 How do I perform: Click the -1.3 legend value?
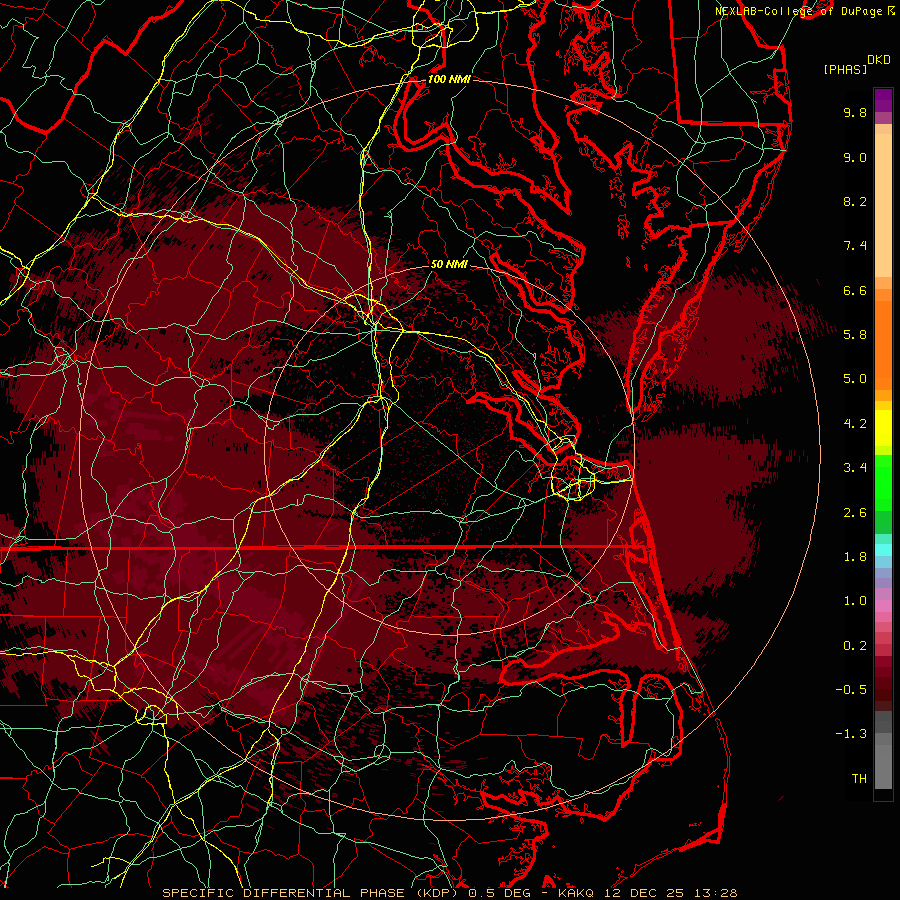[851, 734]
